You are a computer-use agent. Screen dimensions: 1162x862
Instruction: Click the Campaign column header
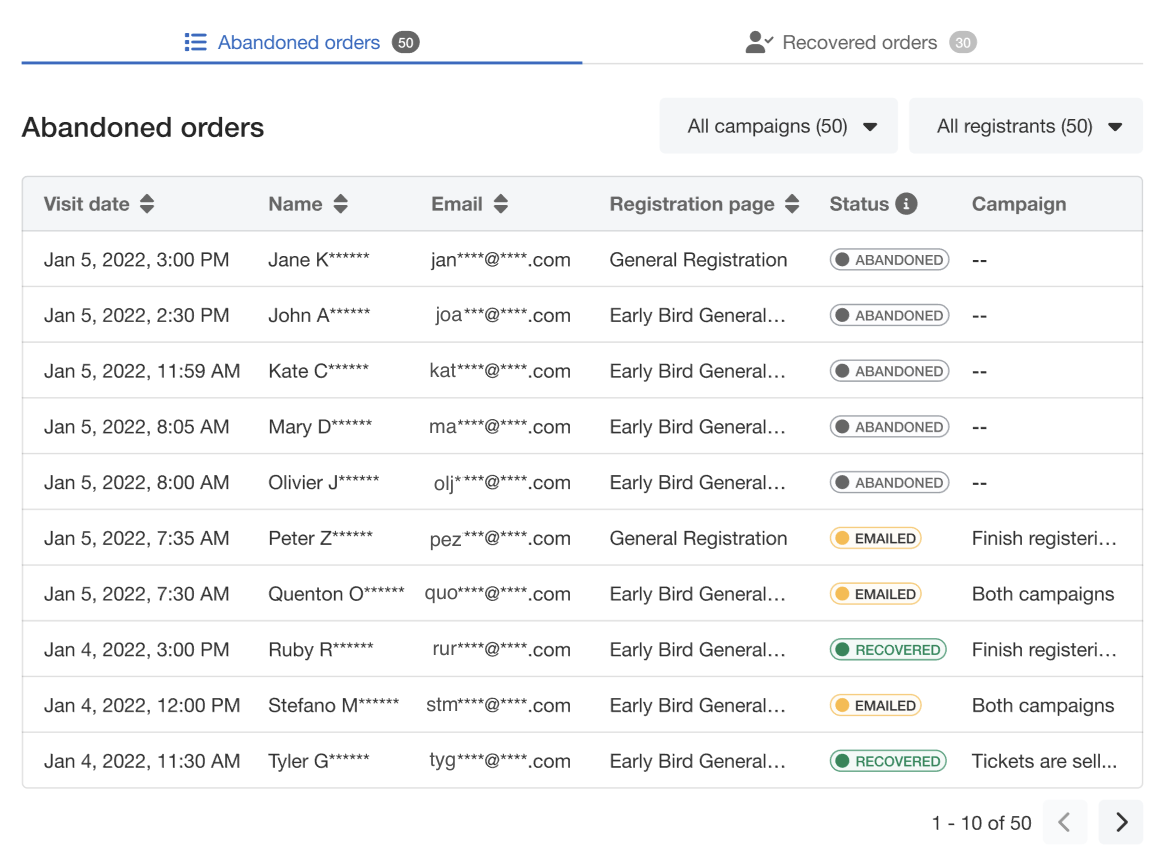[x=1018, y=204]
